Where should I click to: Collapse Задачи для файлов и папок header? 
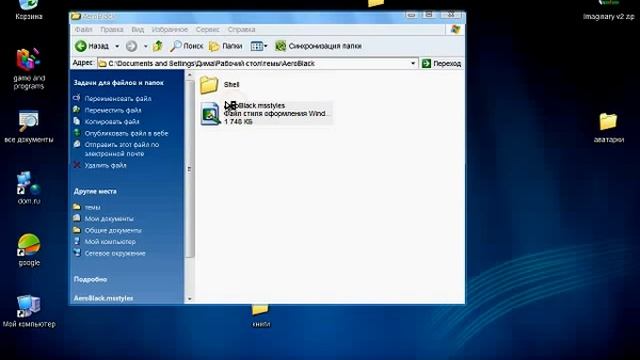click(x=118, y=83)
